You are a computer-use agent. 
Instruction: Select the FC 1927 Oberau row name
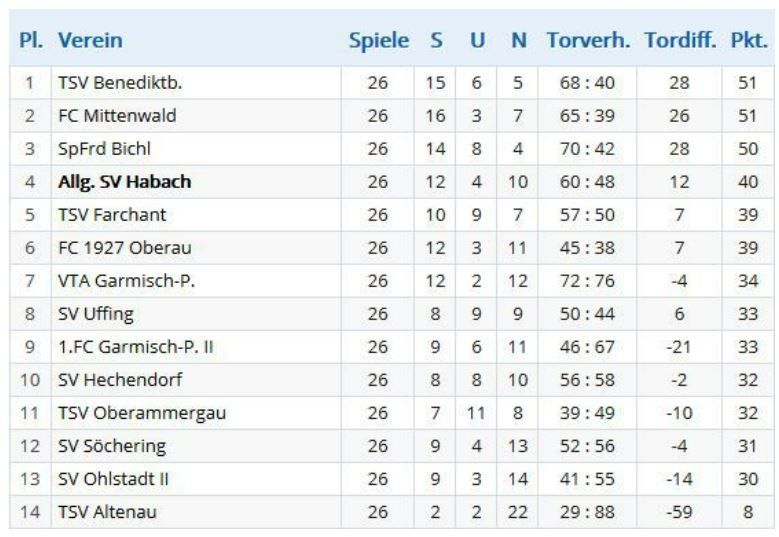click(124, 248)
